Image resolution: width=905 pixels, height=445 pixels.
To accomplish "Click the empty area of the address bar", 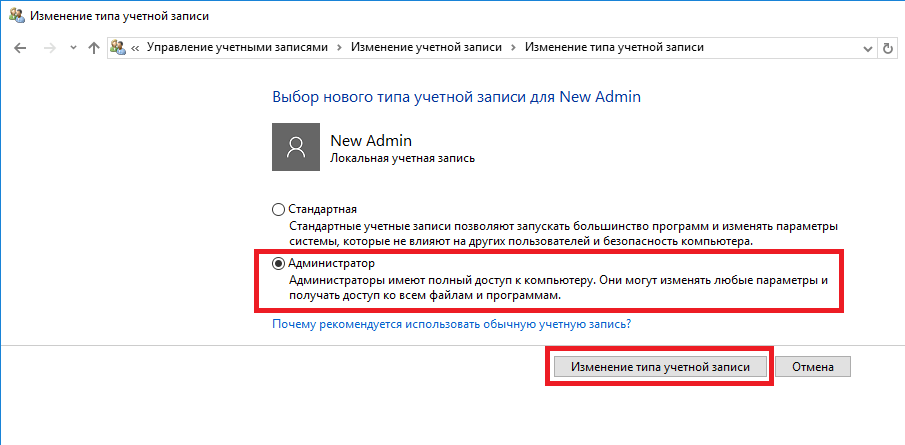I will tap(780, 48).
